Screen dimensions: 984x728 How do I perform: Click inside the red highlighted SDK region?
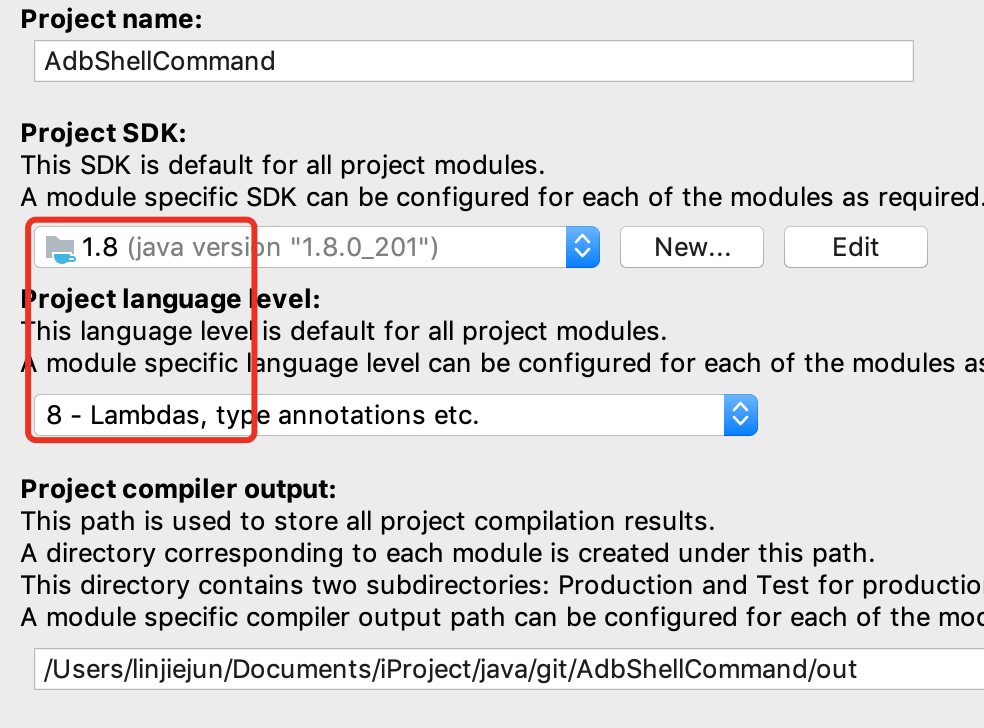(140, 330)
